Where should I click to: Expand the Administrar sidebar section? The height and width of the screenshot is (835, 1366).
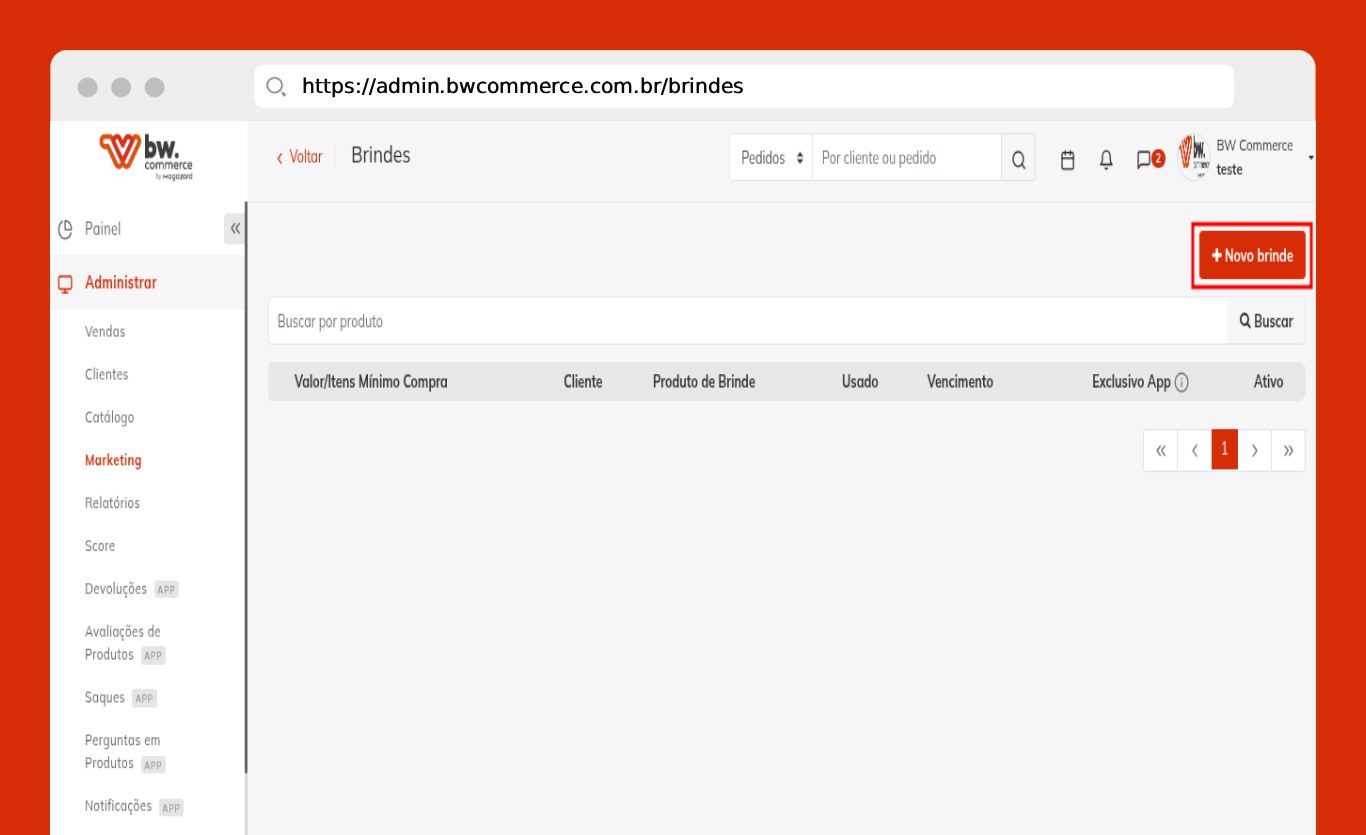click(121, 283)
